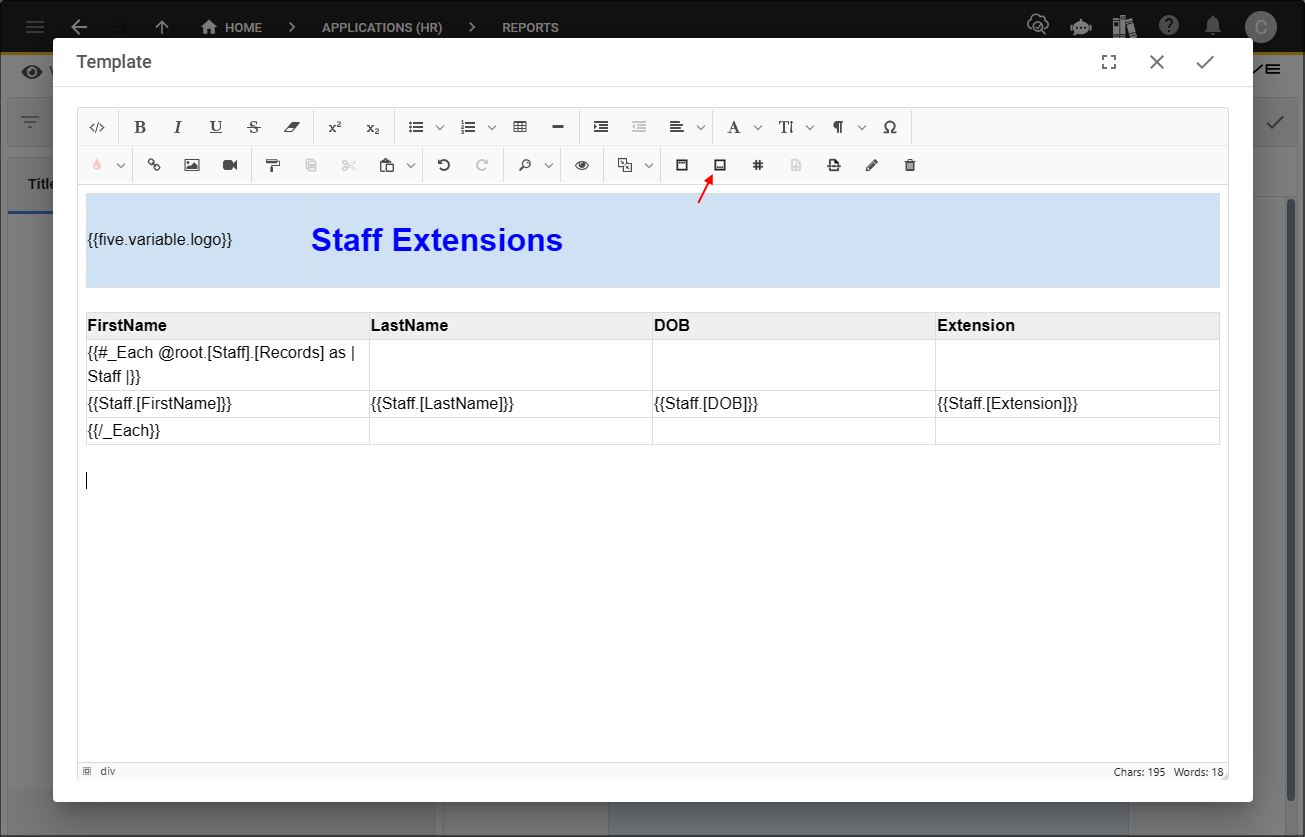1305x837 pixels.
Task: Insert an image
Action: point(191,165)
